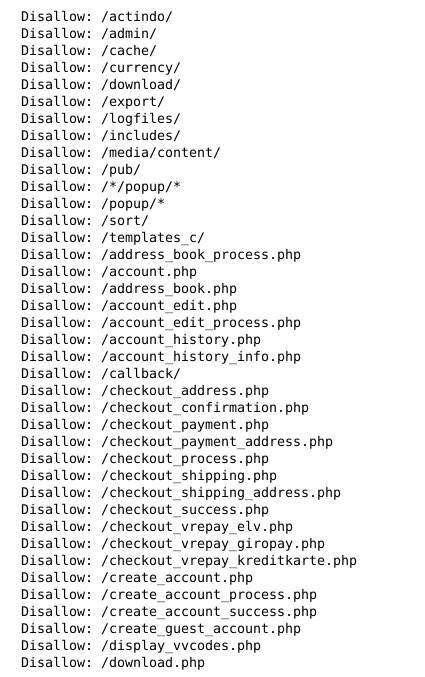Select the /media/content/ path text

tap(161, 152)
